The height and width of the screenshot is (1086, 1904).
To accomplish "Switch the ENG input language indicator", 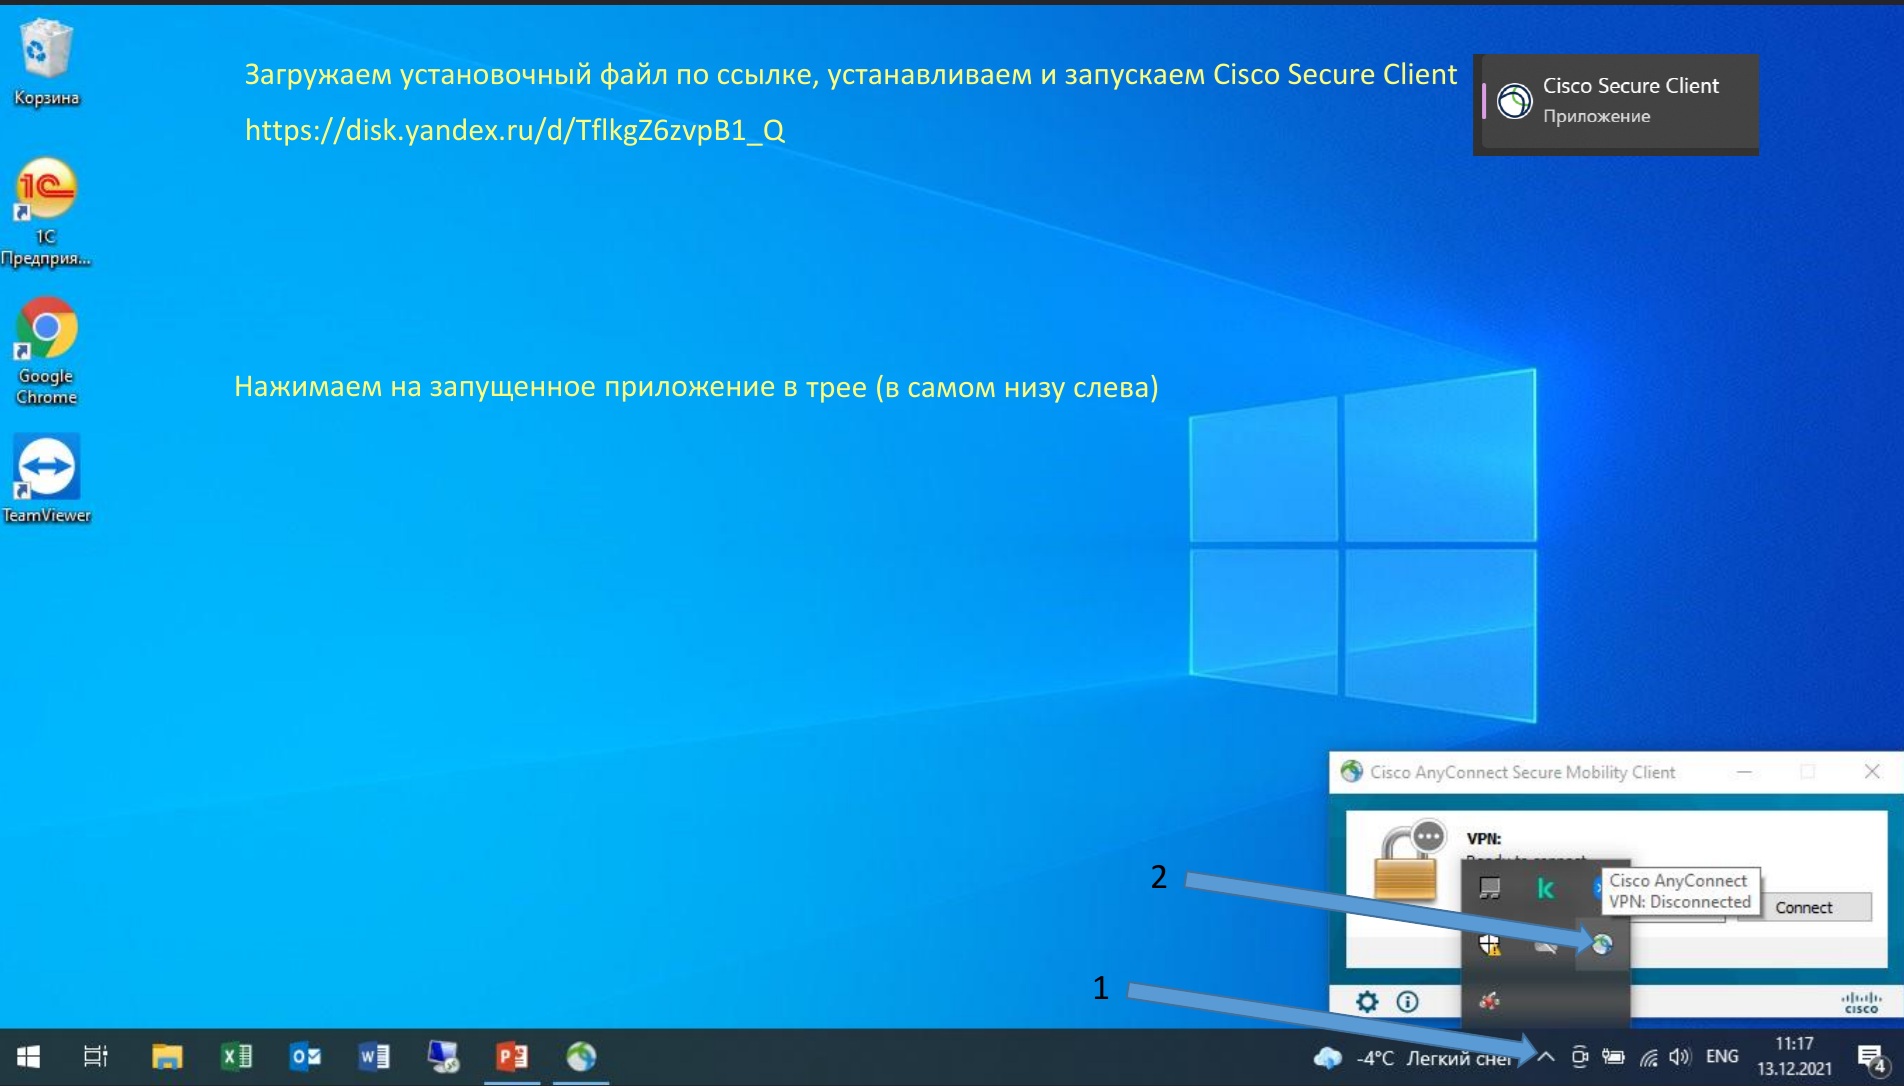I will tap(1721, 1057).
